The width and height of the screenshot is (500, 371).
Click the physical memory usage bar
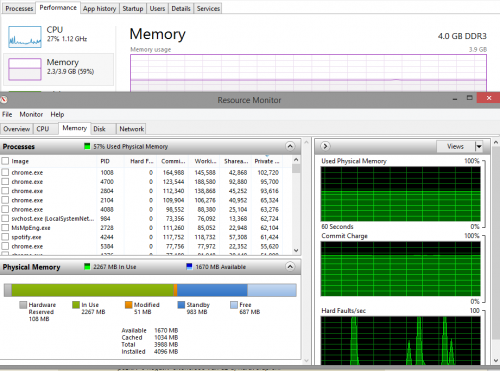150,290
